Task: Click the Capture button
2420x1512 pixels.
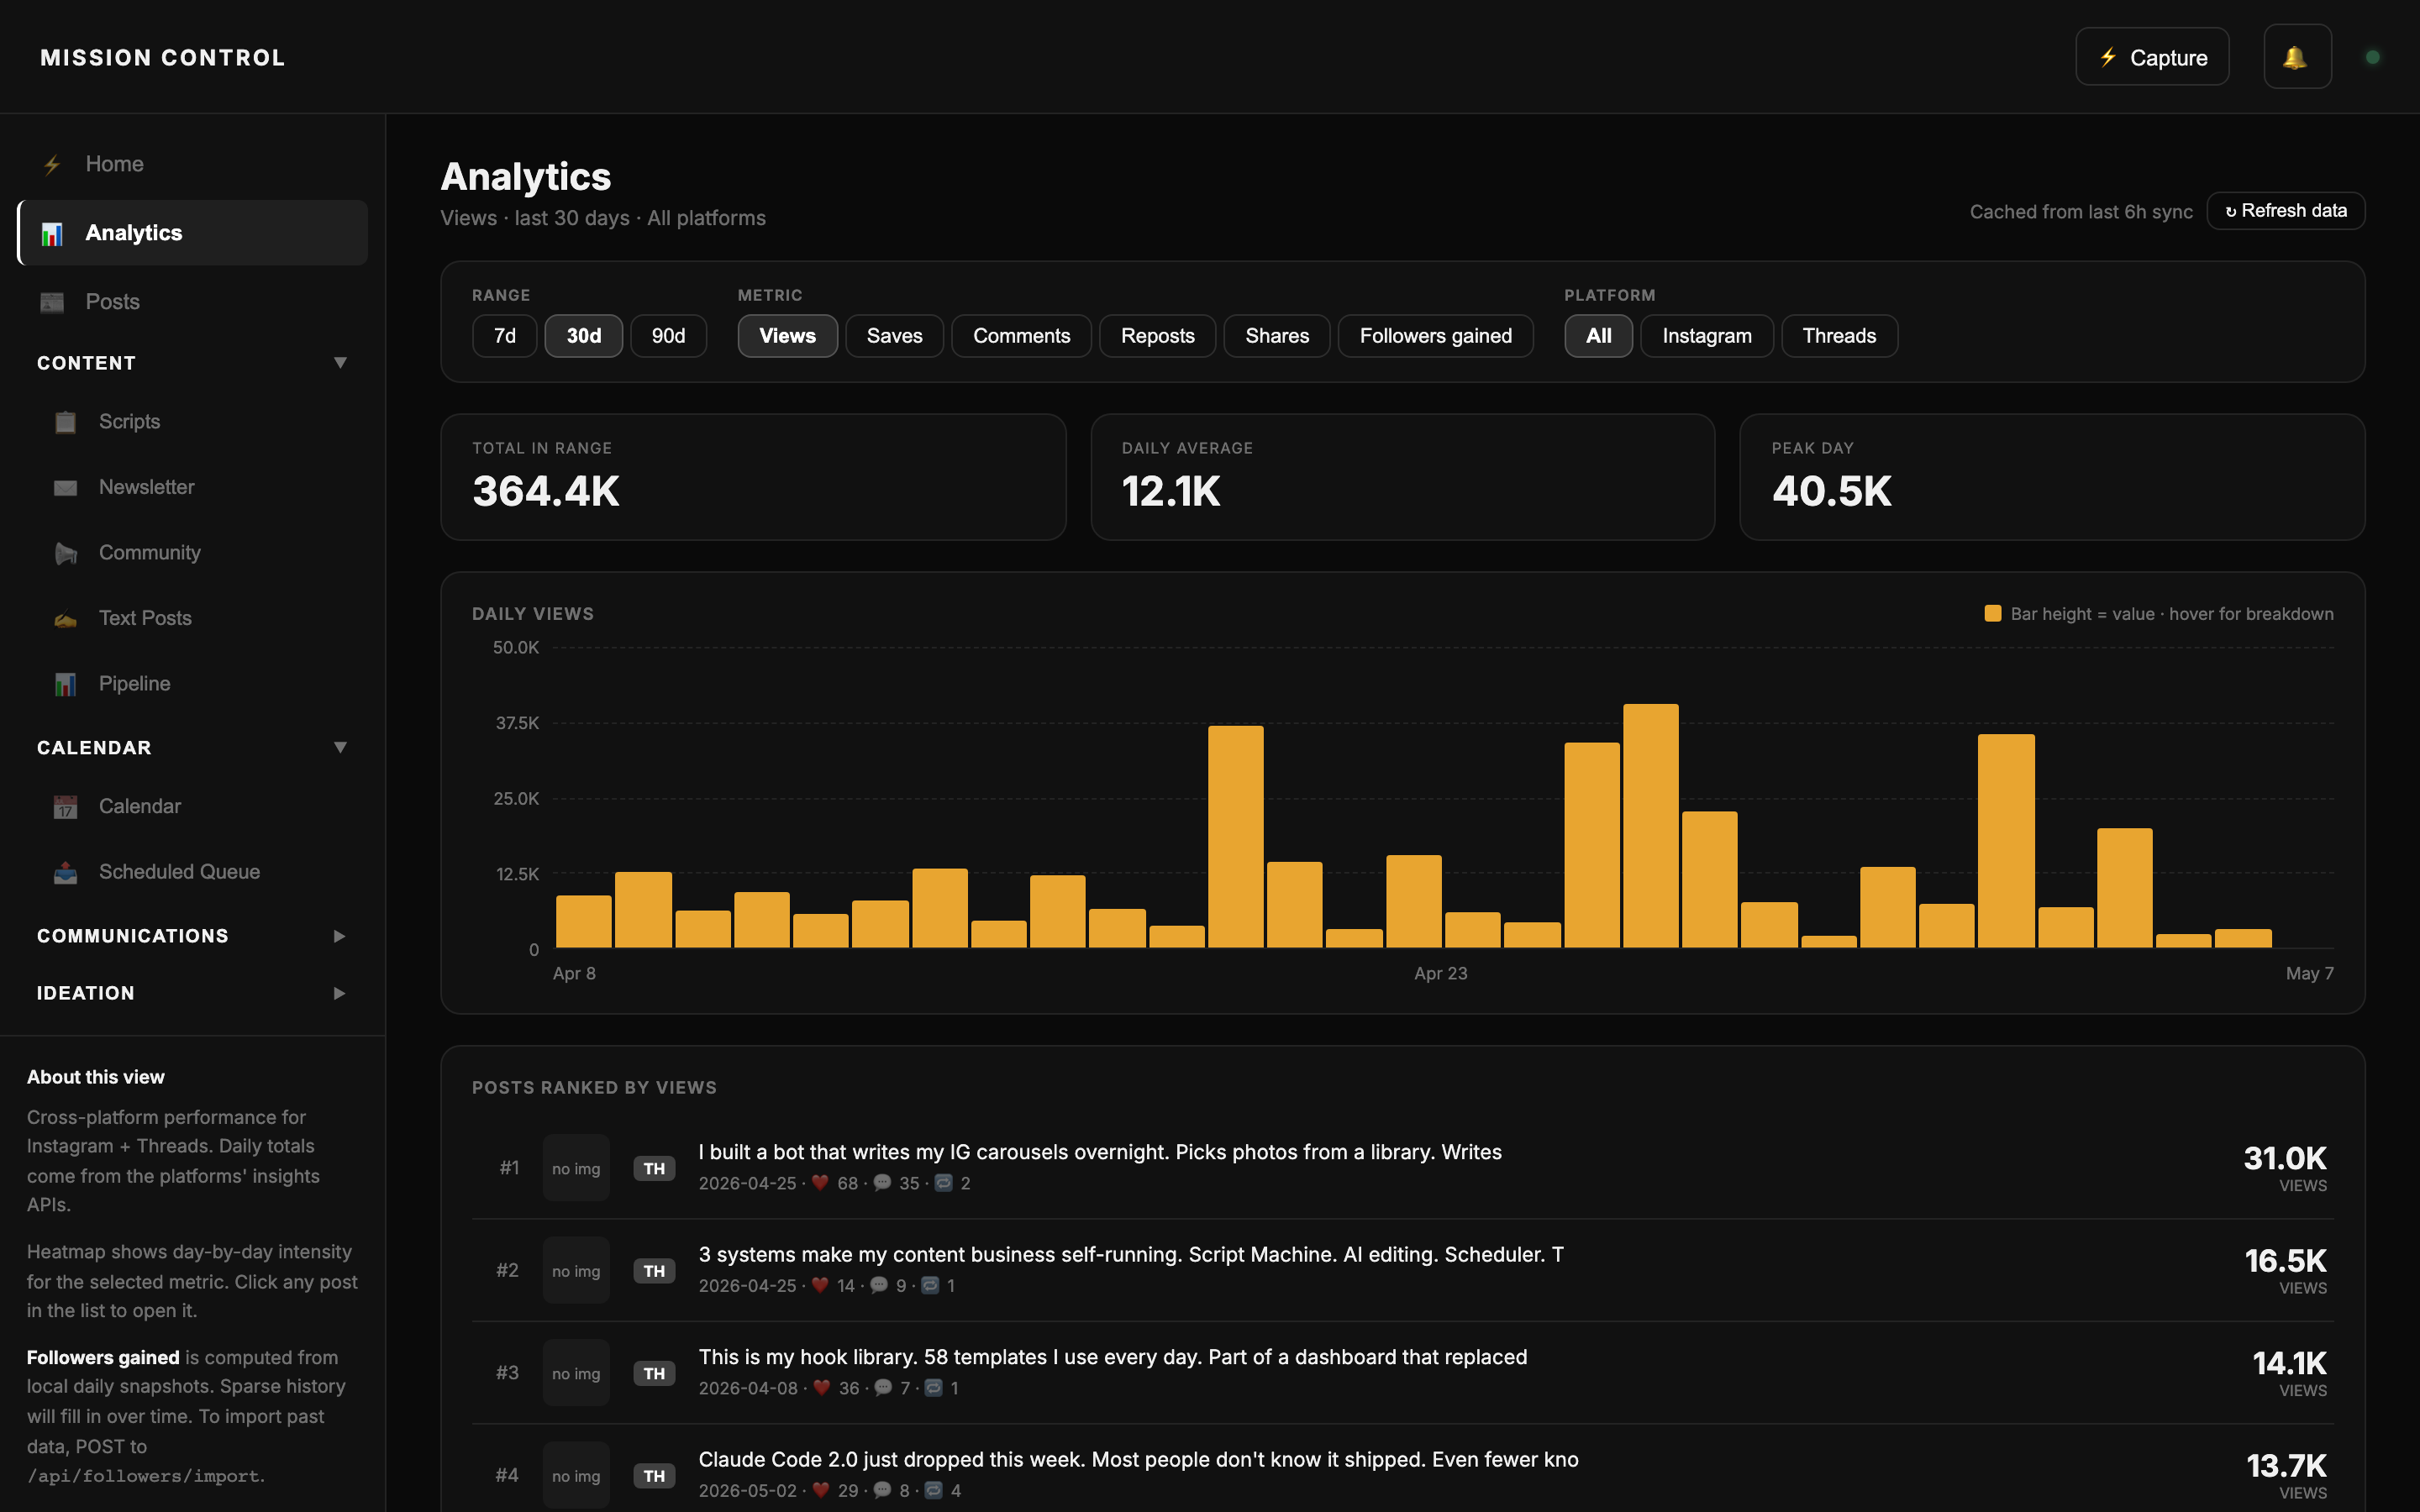Action: (2152, 57)
